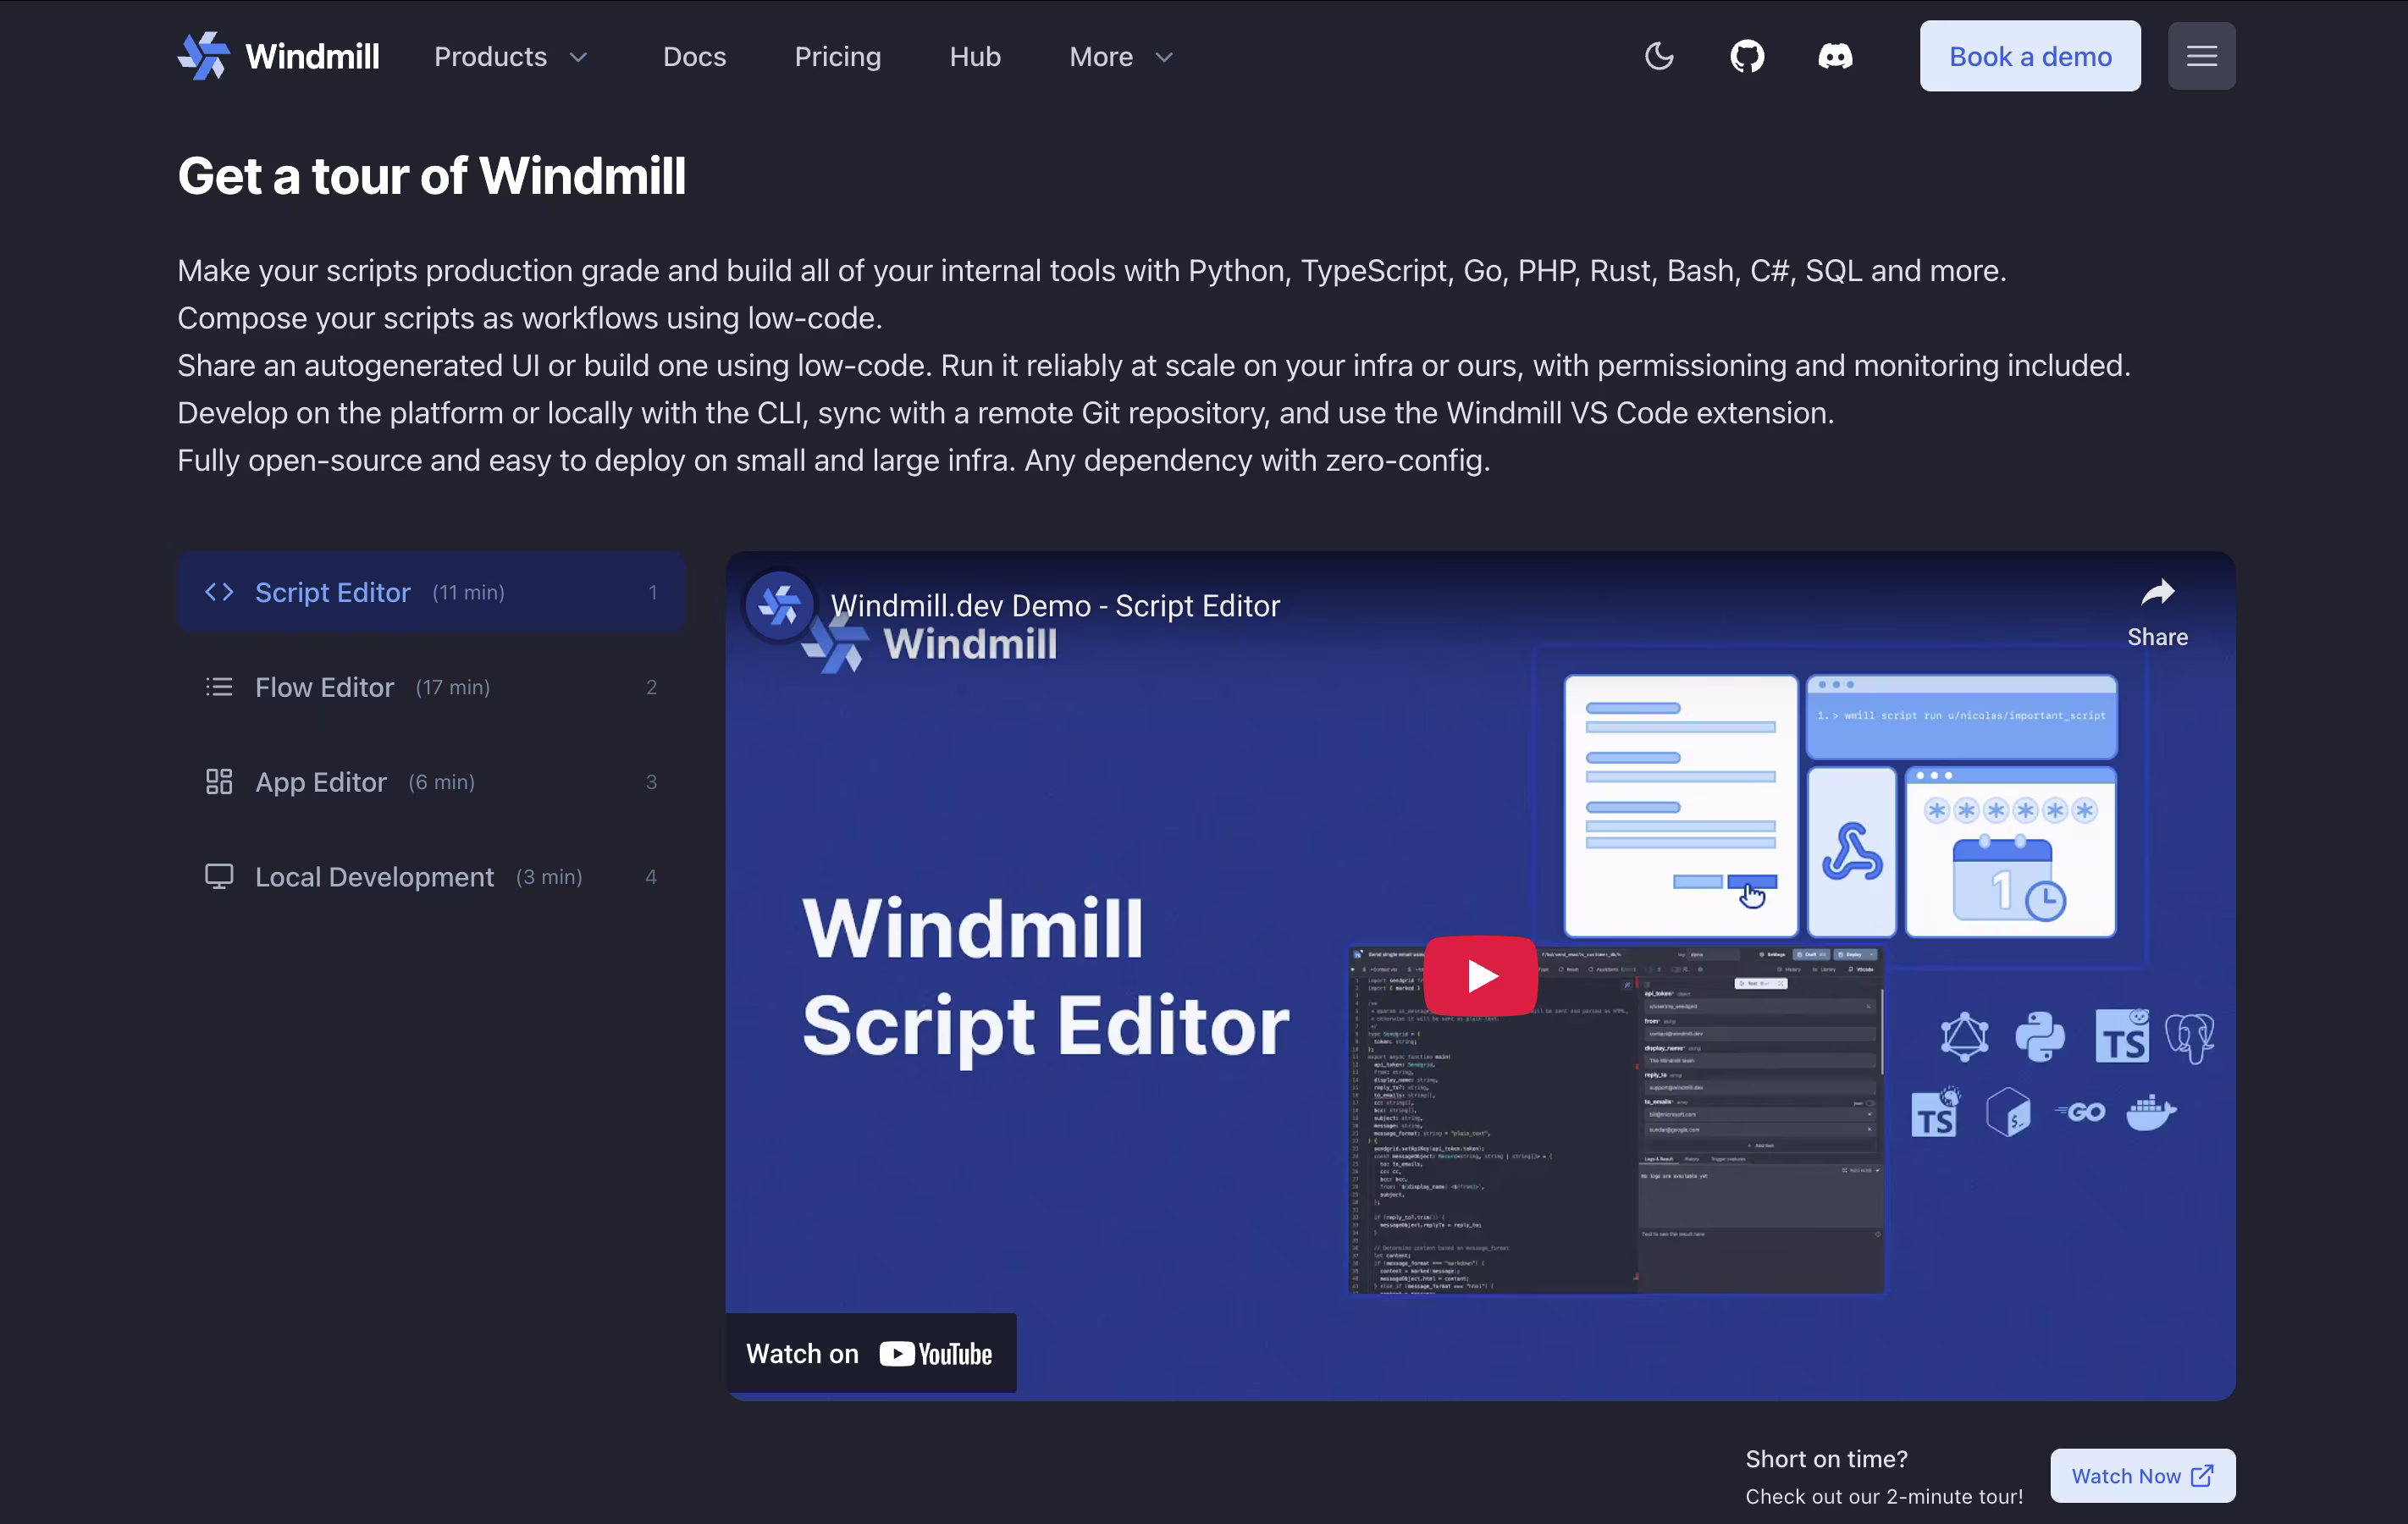Image resolution: width=2408 pixels, height=1524 pixels.
Task: Click the App Editor grid icon
Action: tap(219, 782)
